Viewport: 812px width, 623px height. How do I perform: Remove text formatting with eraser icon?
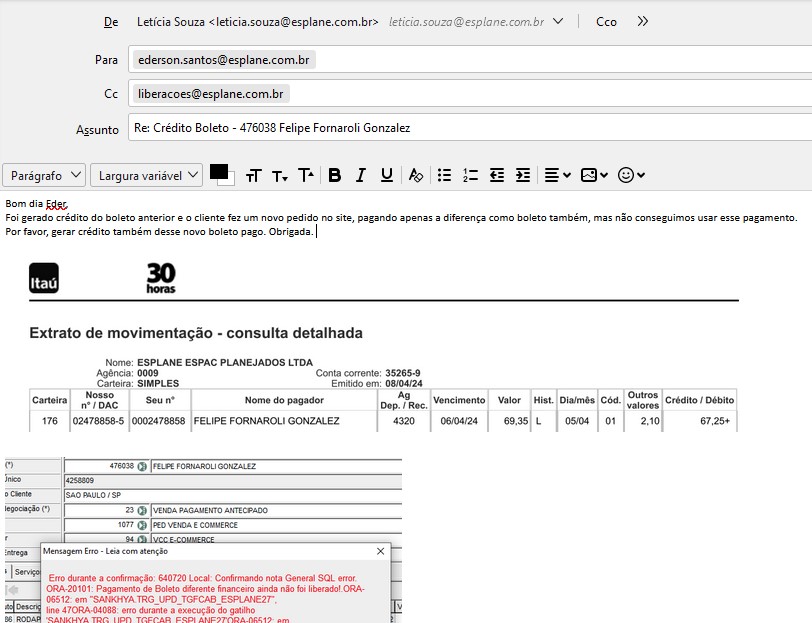[416, 175]
